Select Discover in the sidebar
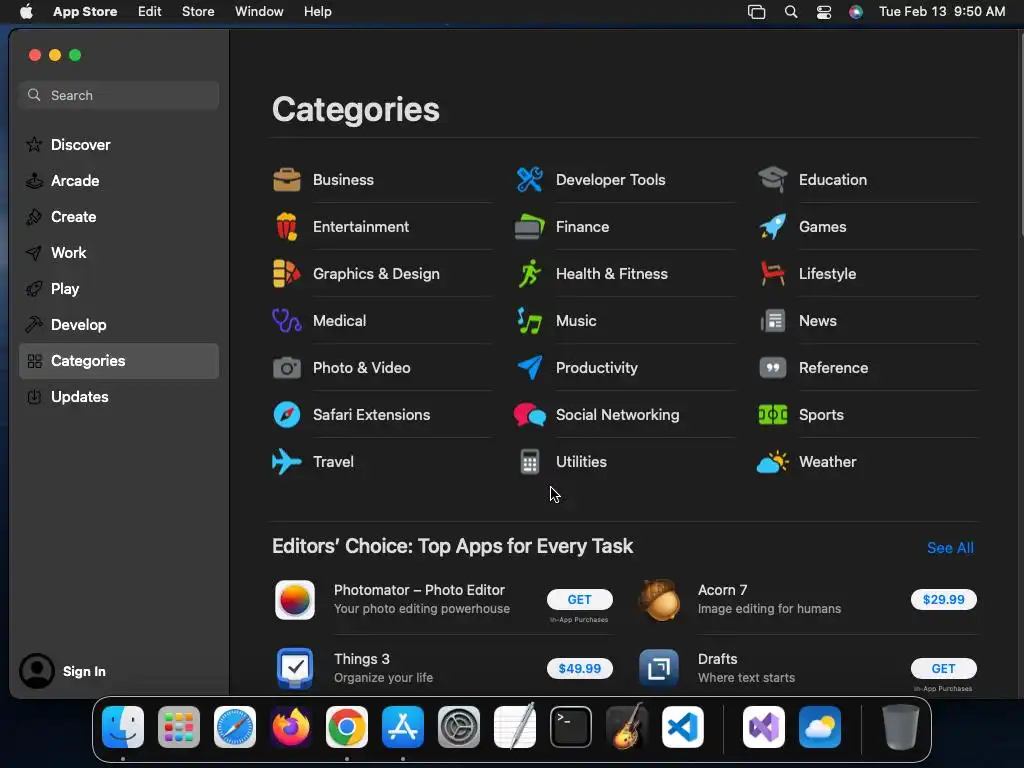 tap(119, 145)
